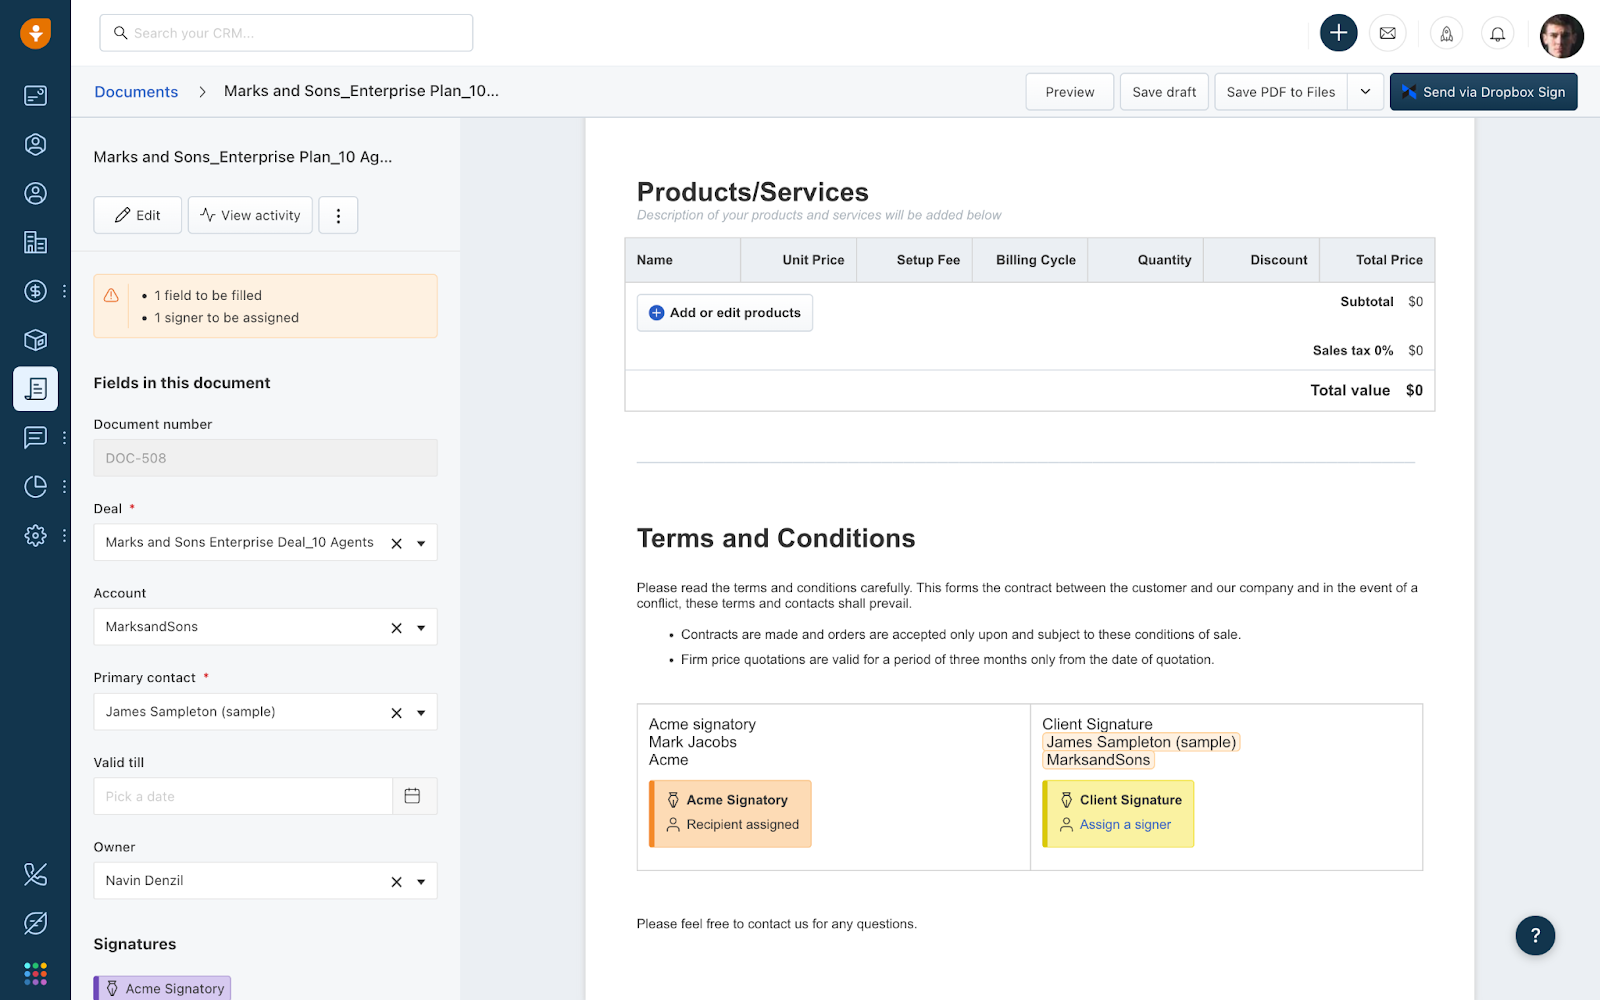Open the three-dot more options menu

(338, 215)
